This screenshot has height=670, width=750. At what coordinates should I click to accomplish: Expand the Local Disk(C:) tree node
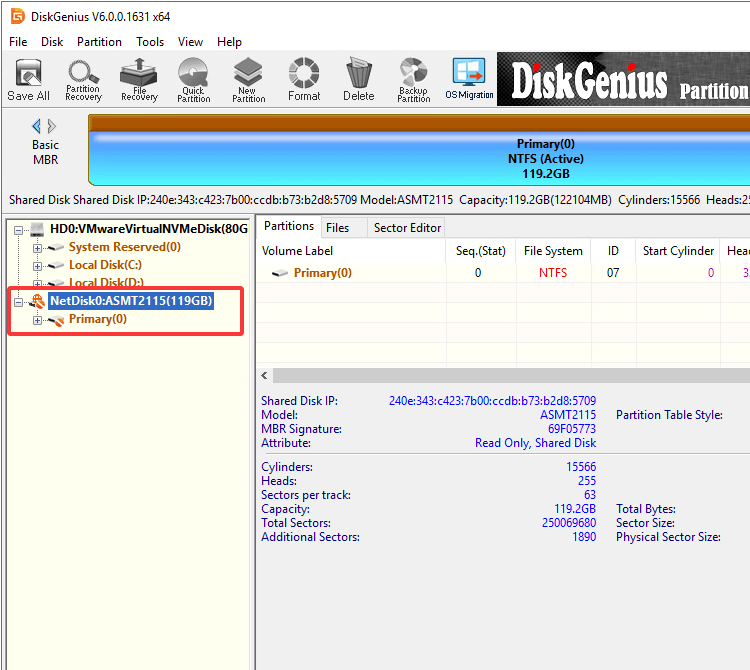pos(38,265)
